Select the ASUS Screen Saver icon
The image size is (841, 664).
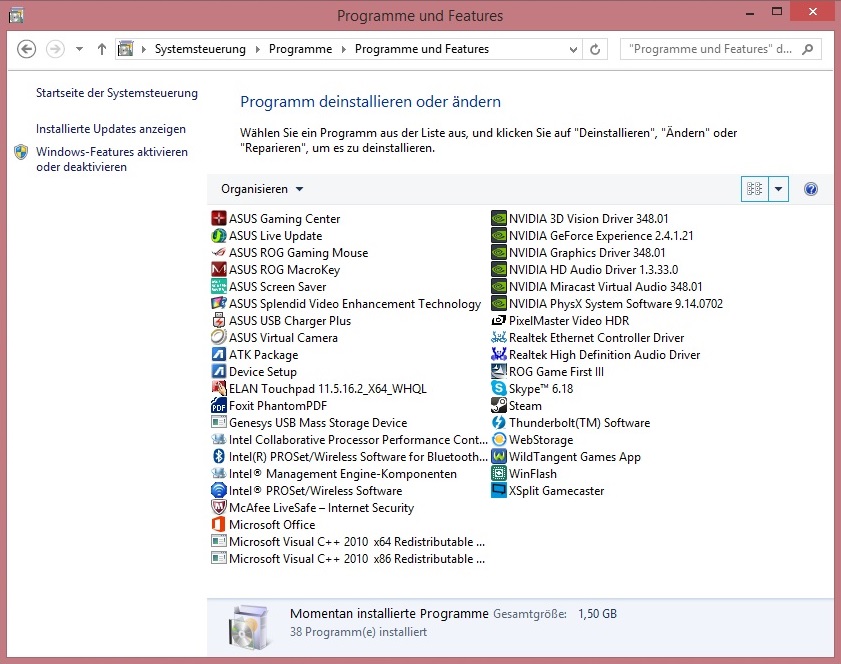pyautogui.click(x=218, y=286)
